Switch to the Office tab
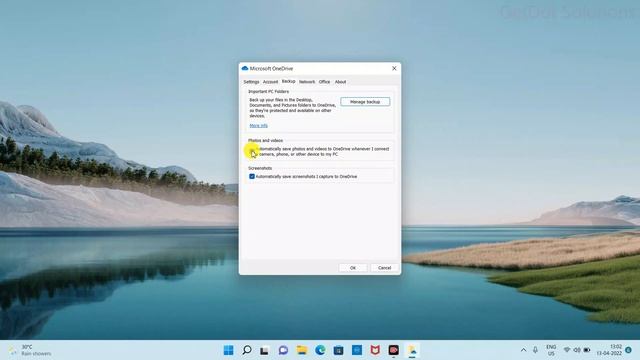 coord(324,82)
